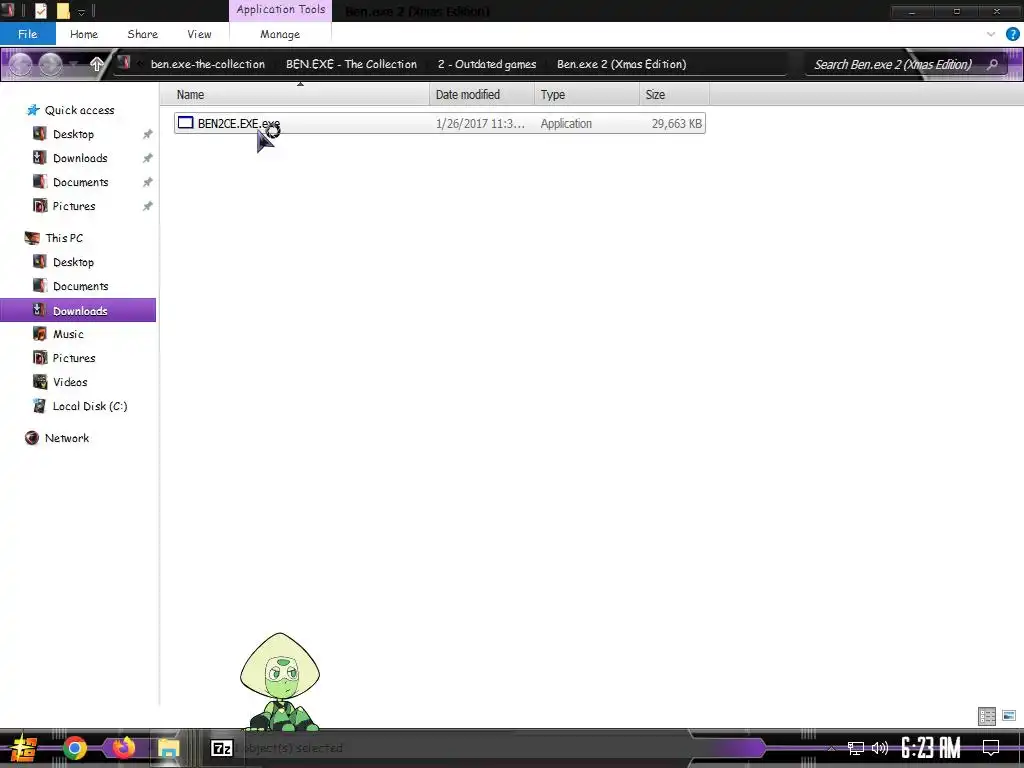1024x768 pixels.
Task: Open Desktop under This PC
Action: pyautogui.click(x=73, y=263)
